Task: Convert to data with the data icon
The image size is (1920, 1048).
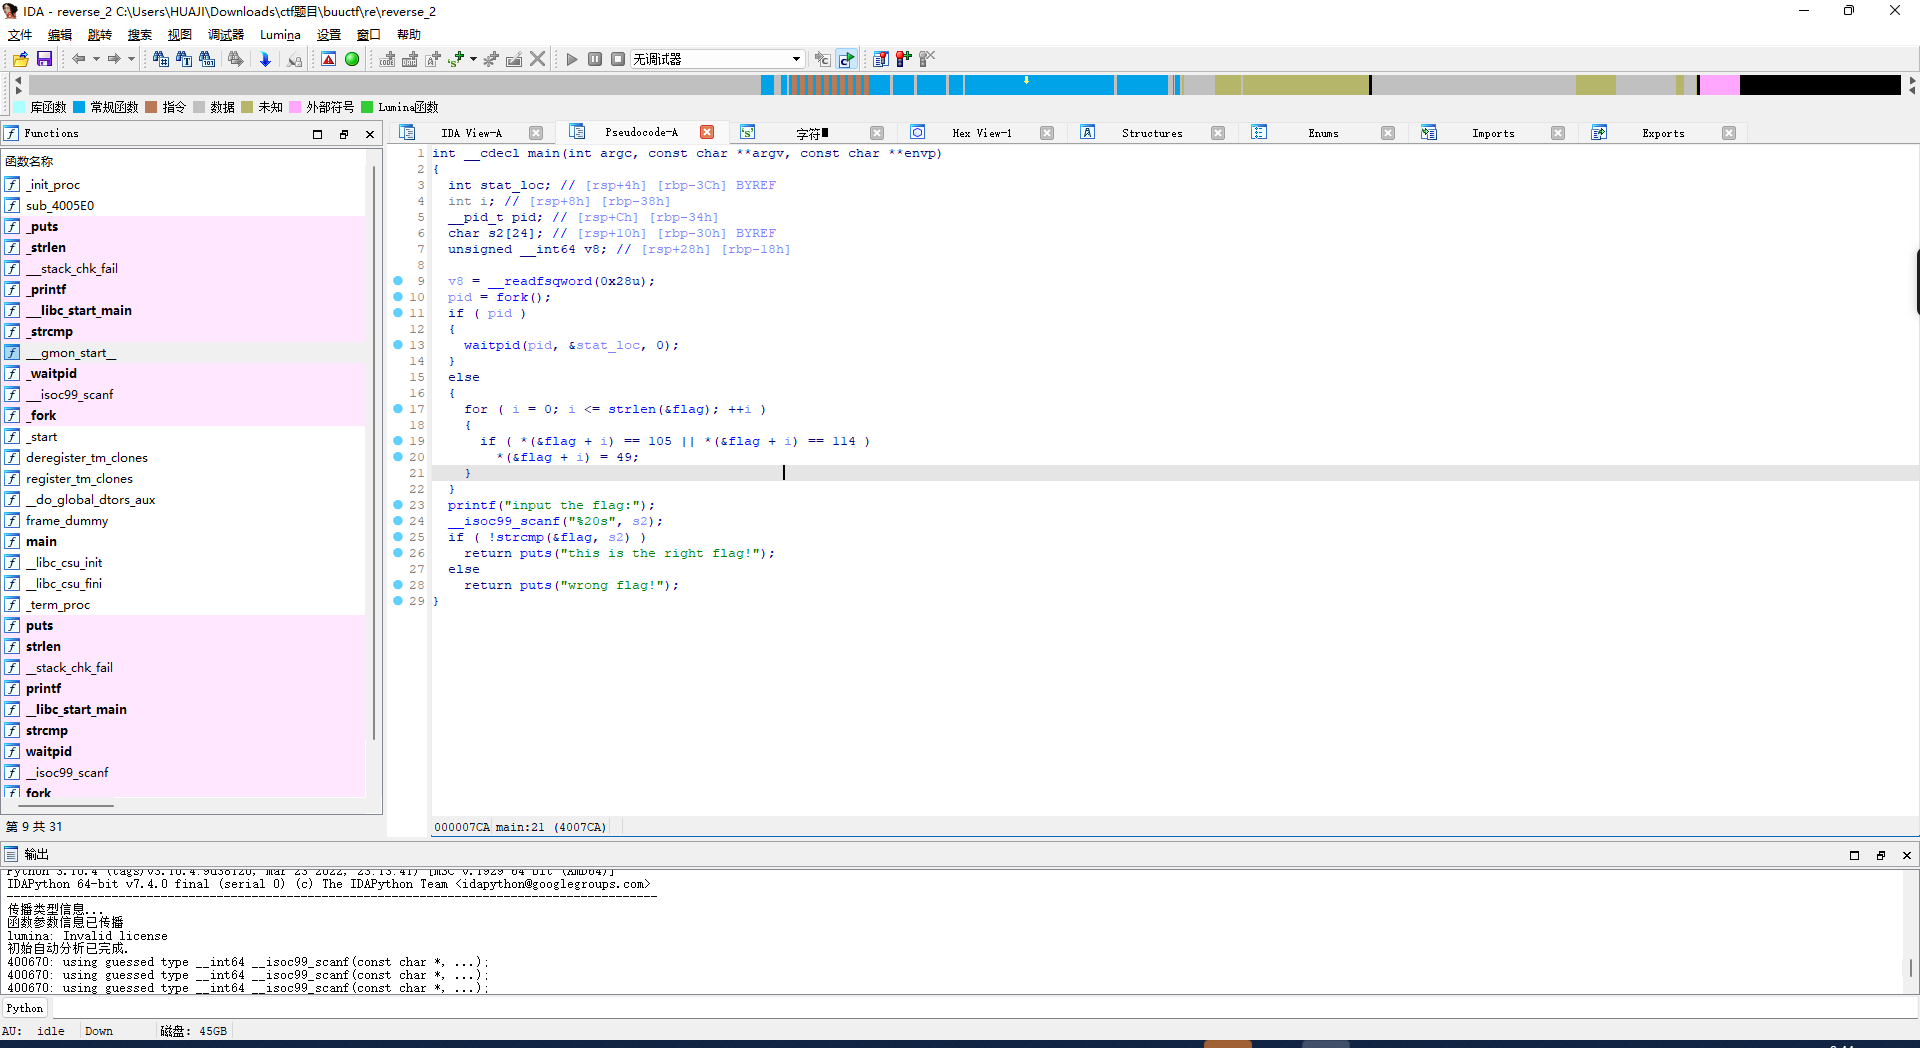Action: 410,59
